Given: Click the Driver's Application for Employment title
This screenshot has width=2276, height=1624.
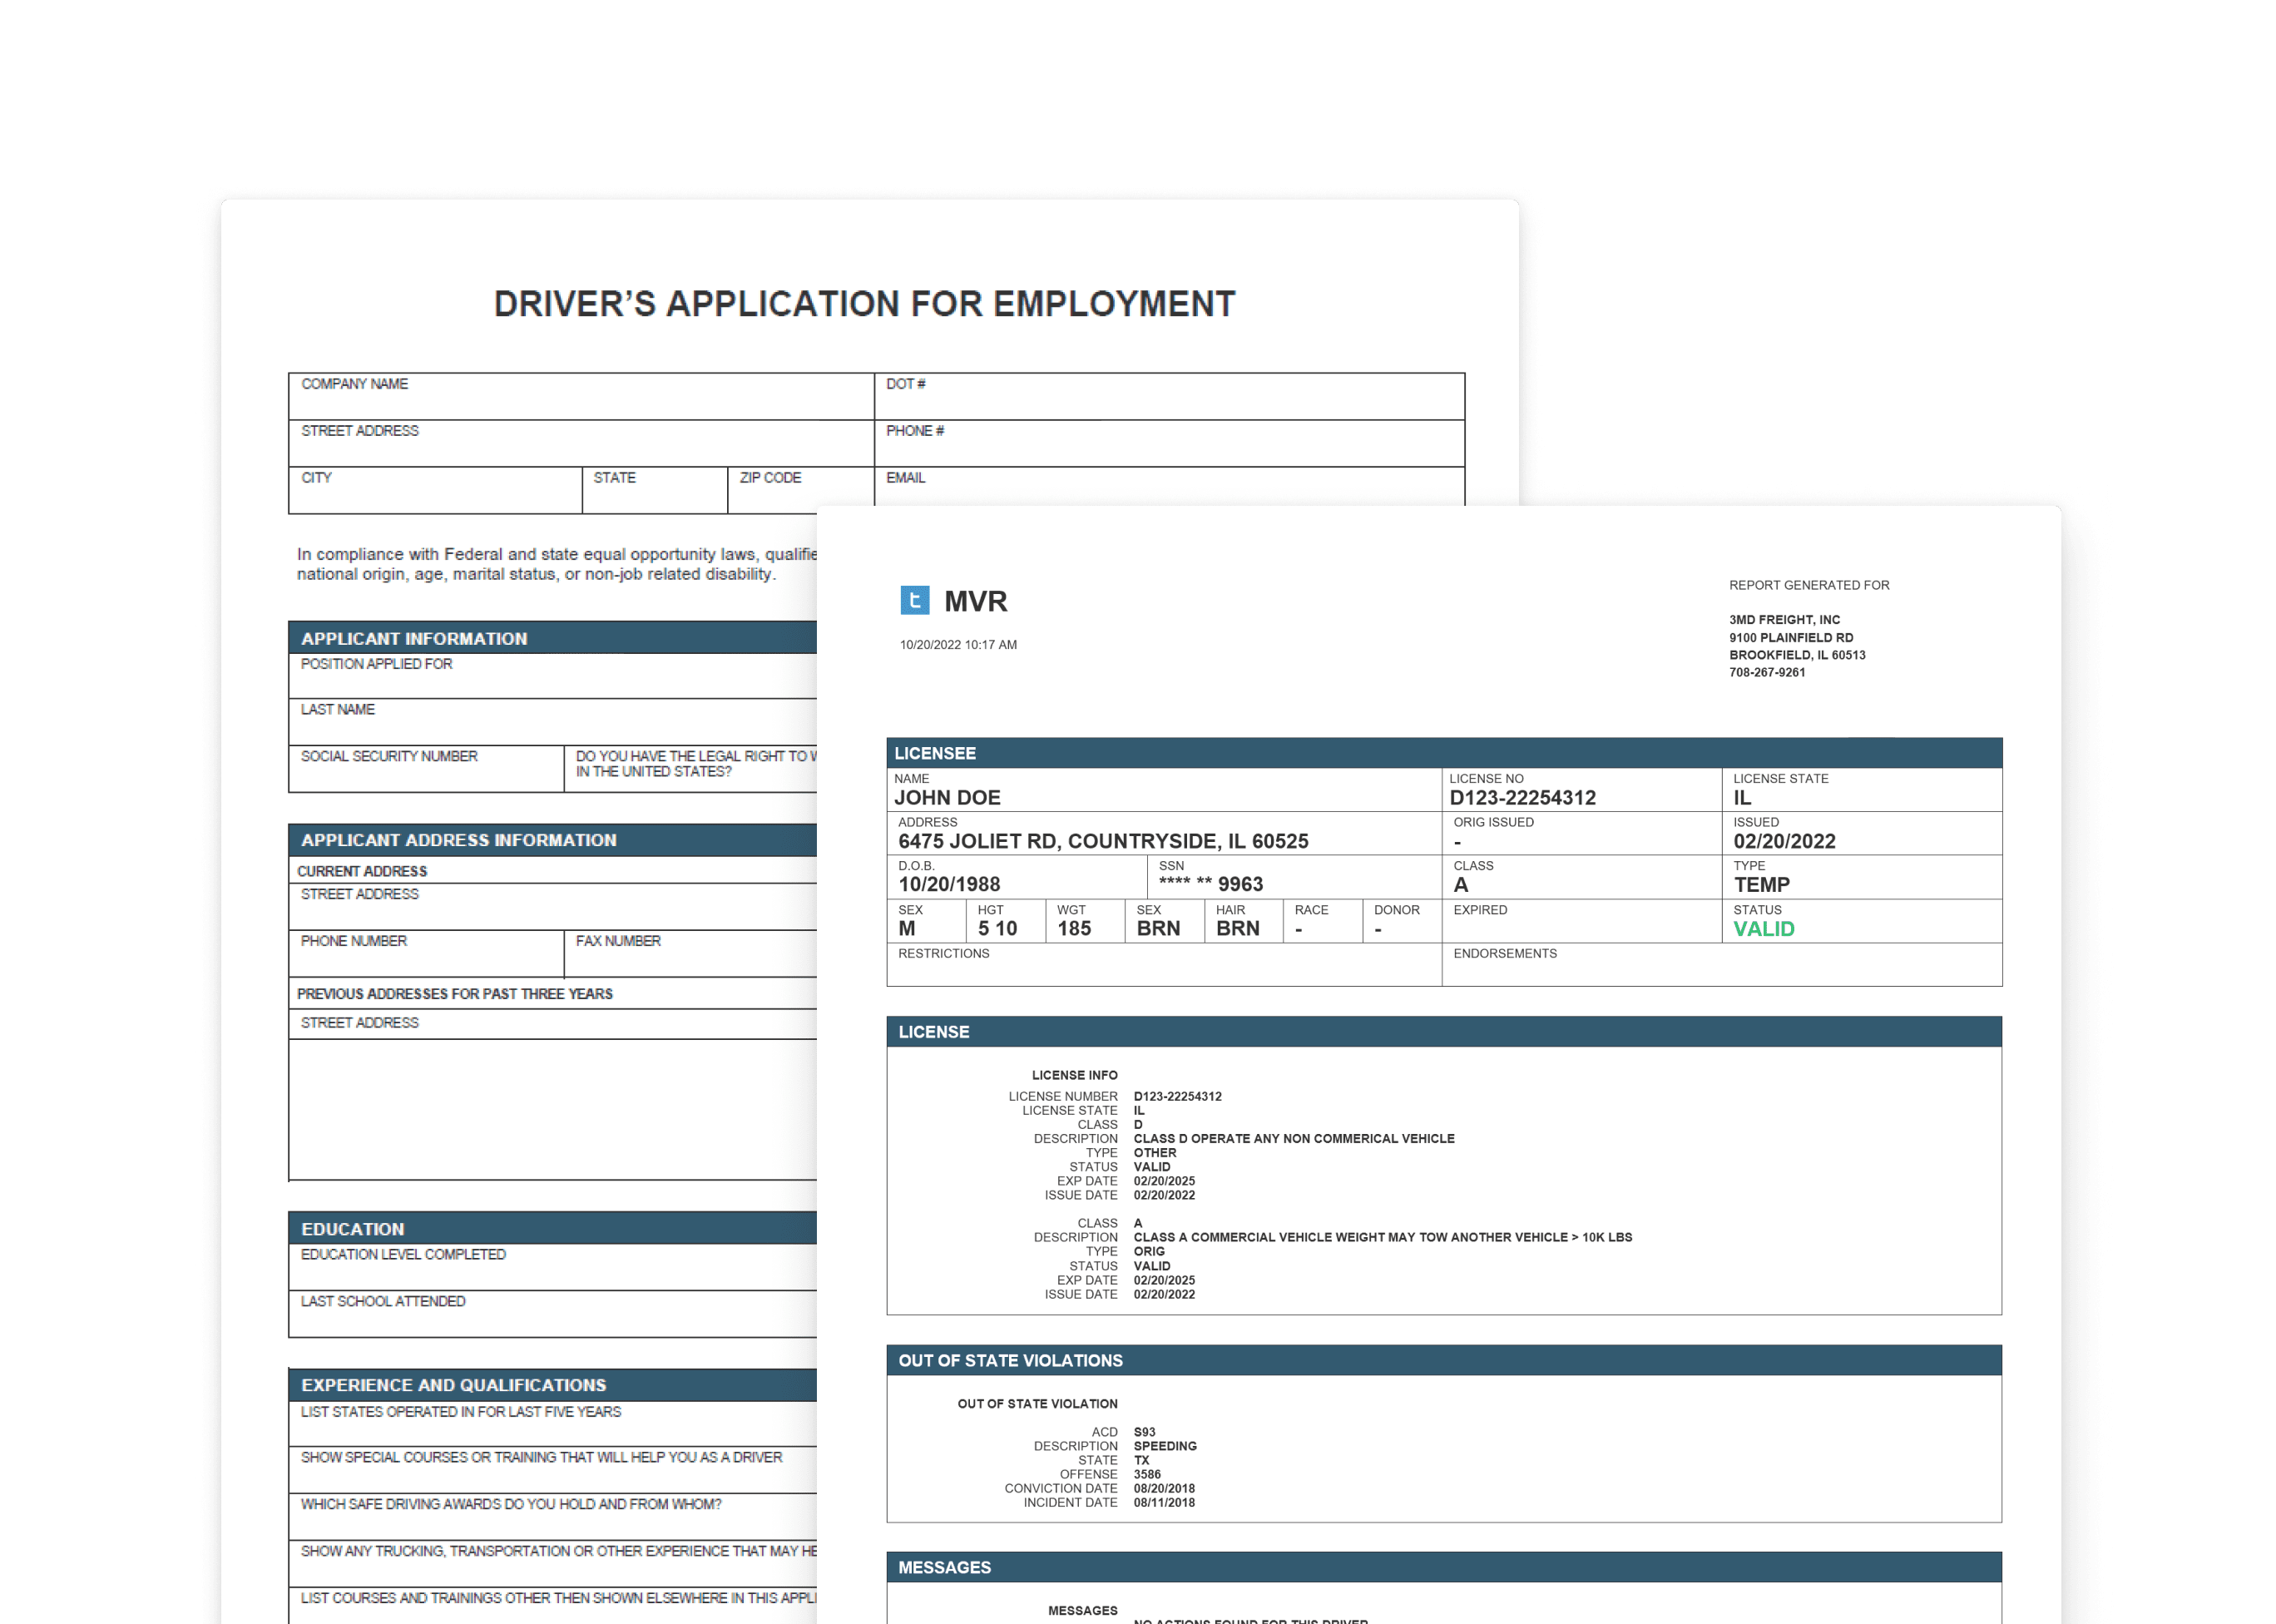Looking at the screenshot, I should (865, 304).
